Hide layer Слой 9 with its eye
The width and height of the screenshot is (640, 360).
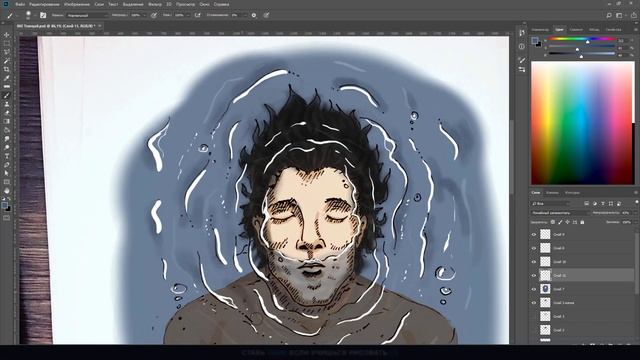pyautogui.click(x=534, y=235)
